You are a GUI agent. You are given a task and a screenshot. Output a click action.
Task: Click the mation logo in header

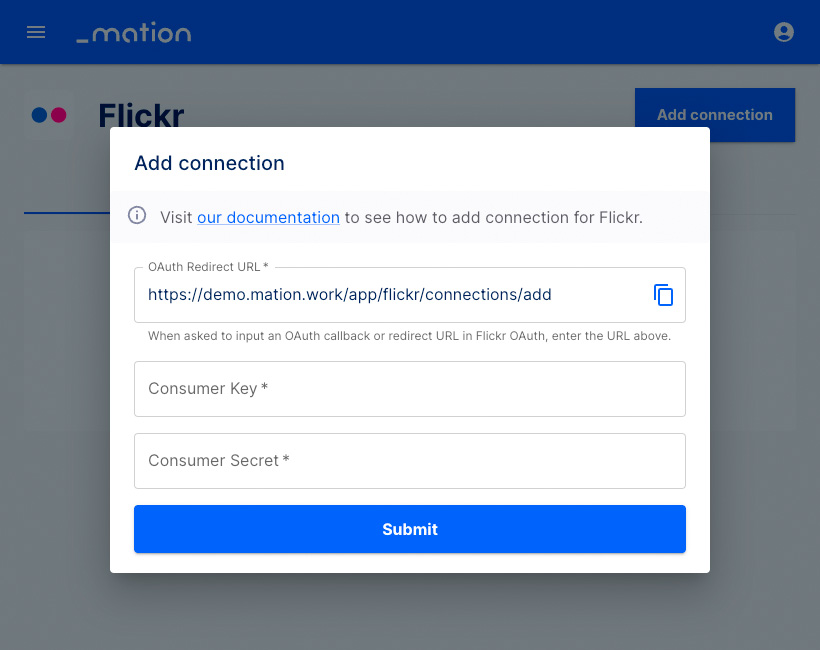pos(134,32)
